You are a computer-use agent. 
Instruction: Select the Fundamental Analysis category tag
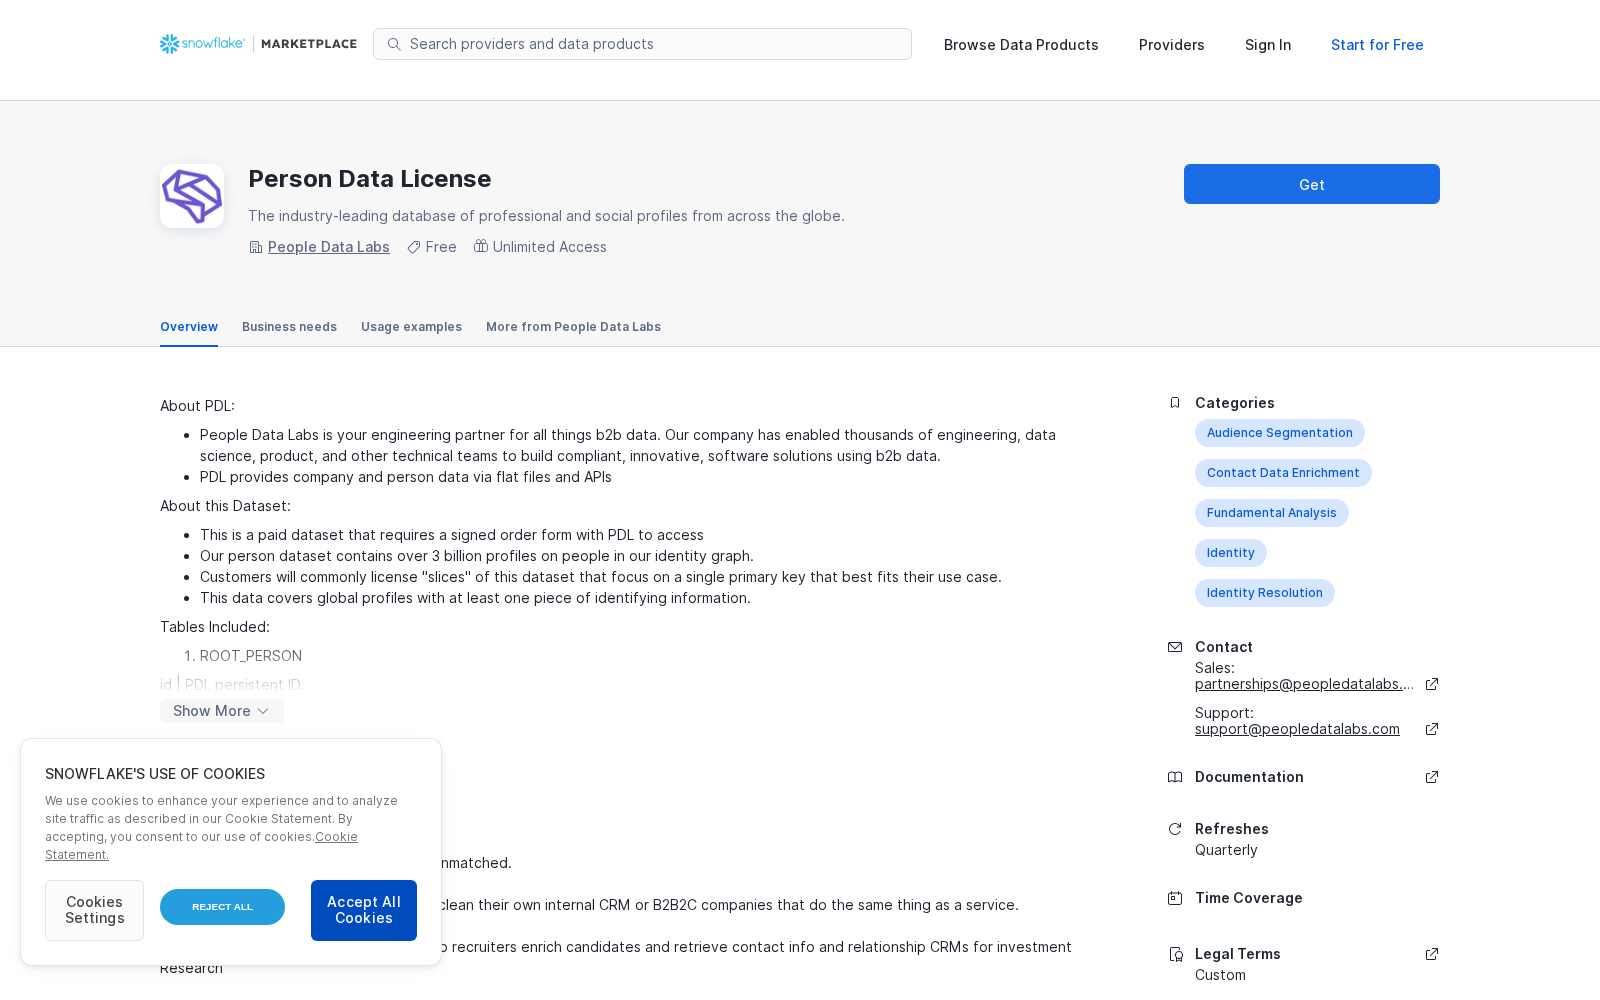[x=1272, y=513]
